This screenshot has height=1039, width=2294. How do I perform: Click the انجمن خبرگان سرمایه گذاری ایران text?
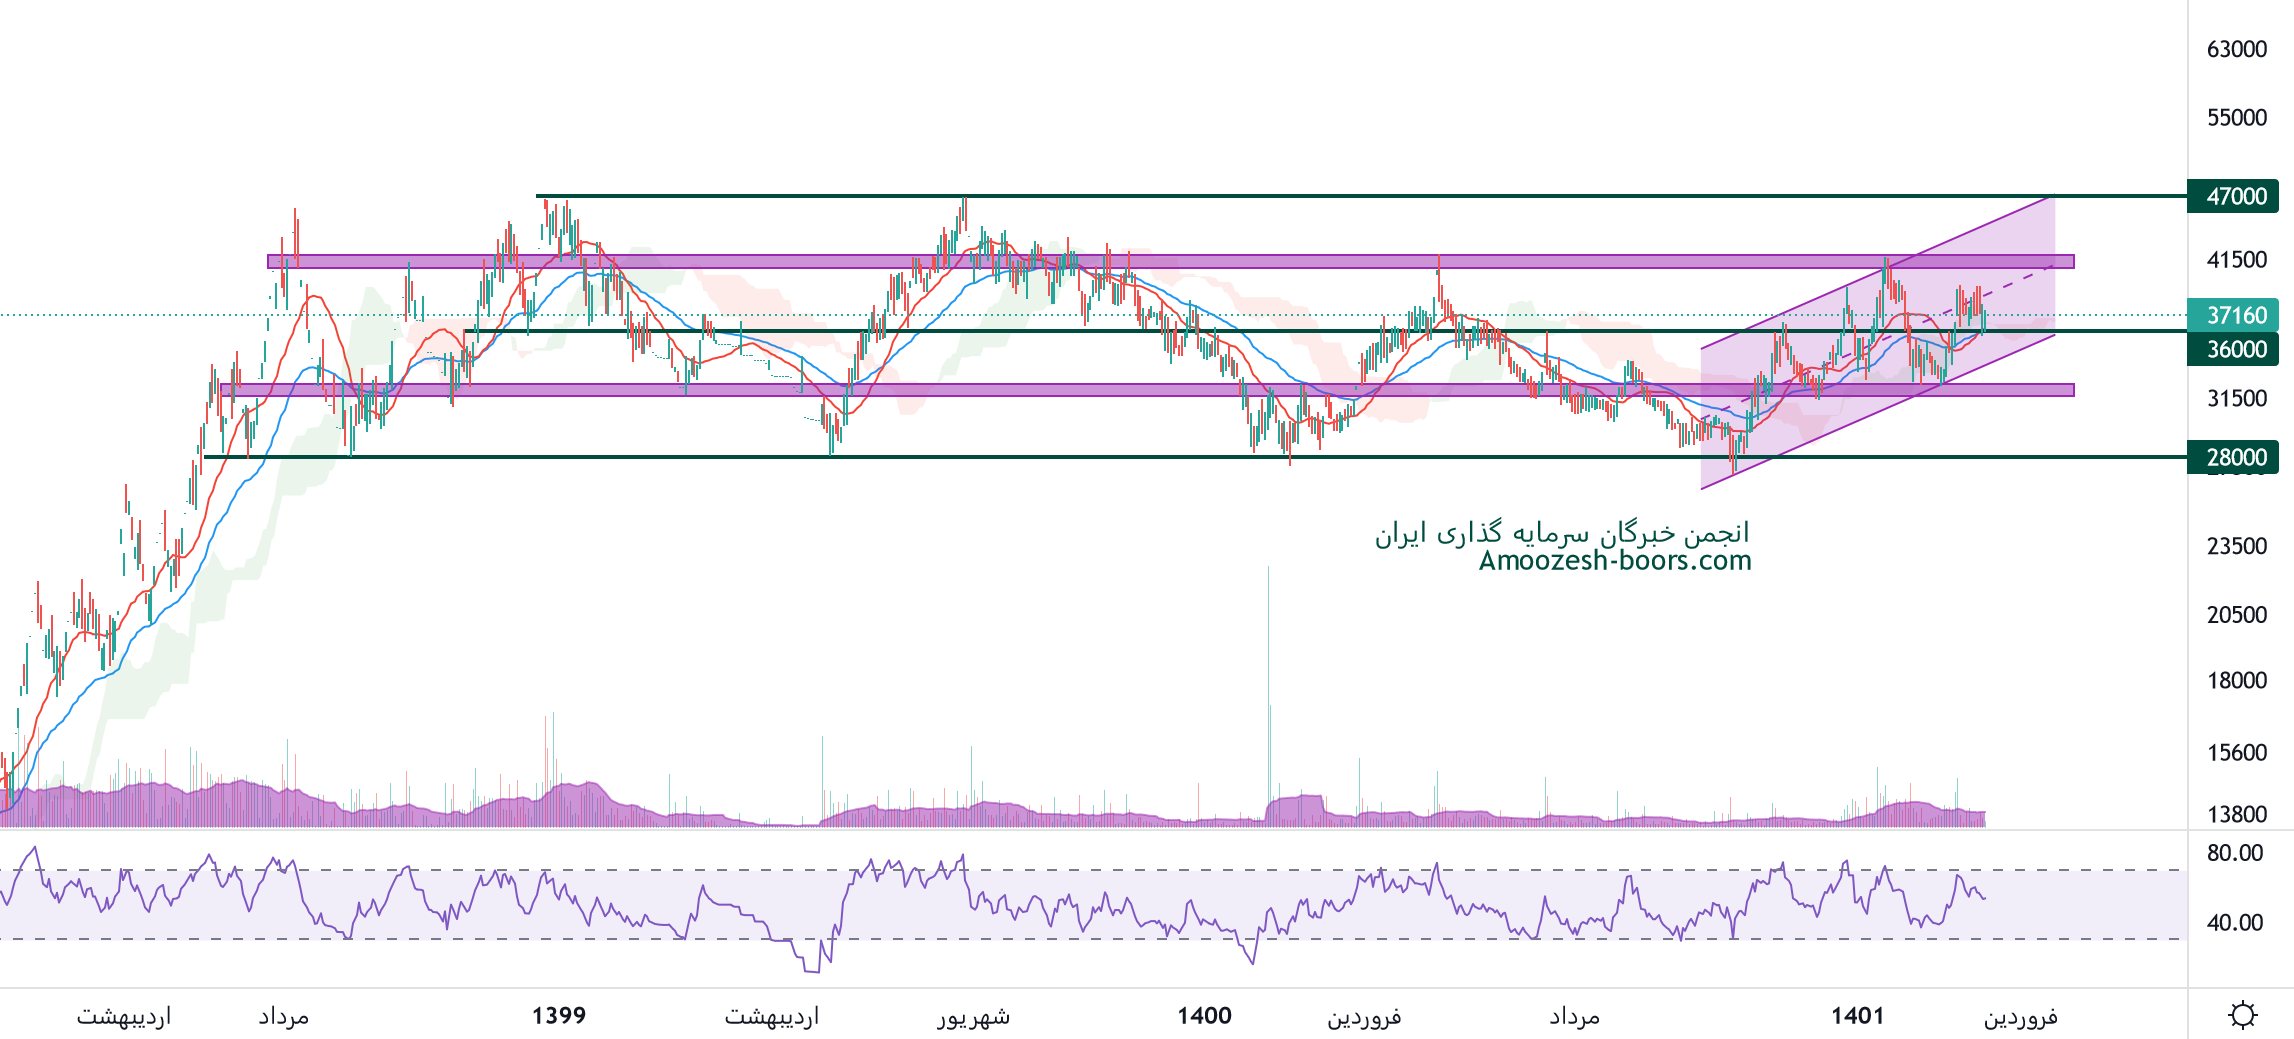[x=1562, y=533]
